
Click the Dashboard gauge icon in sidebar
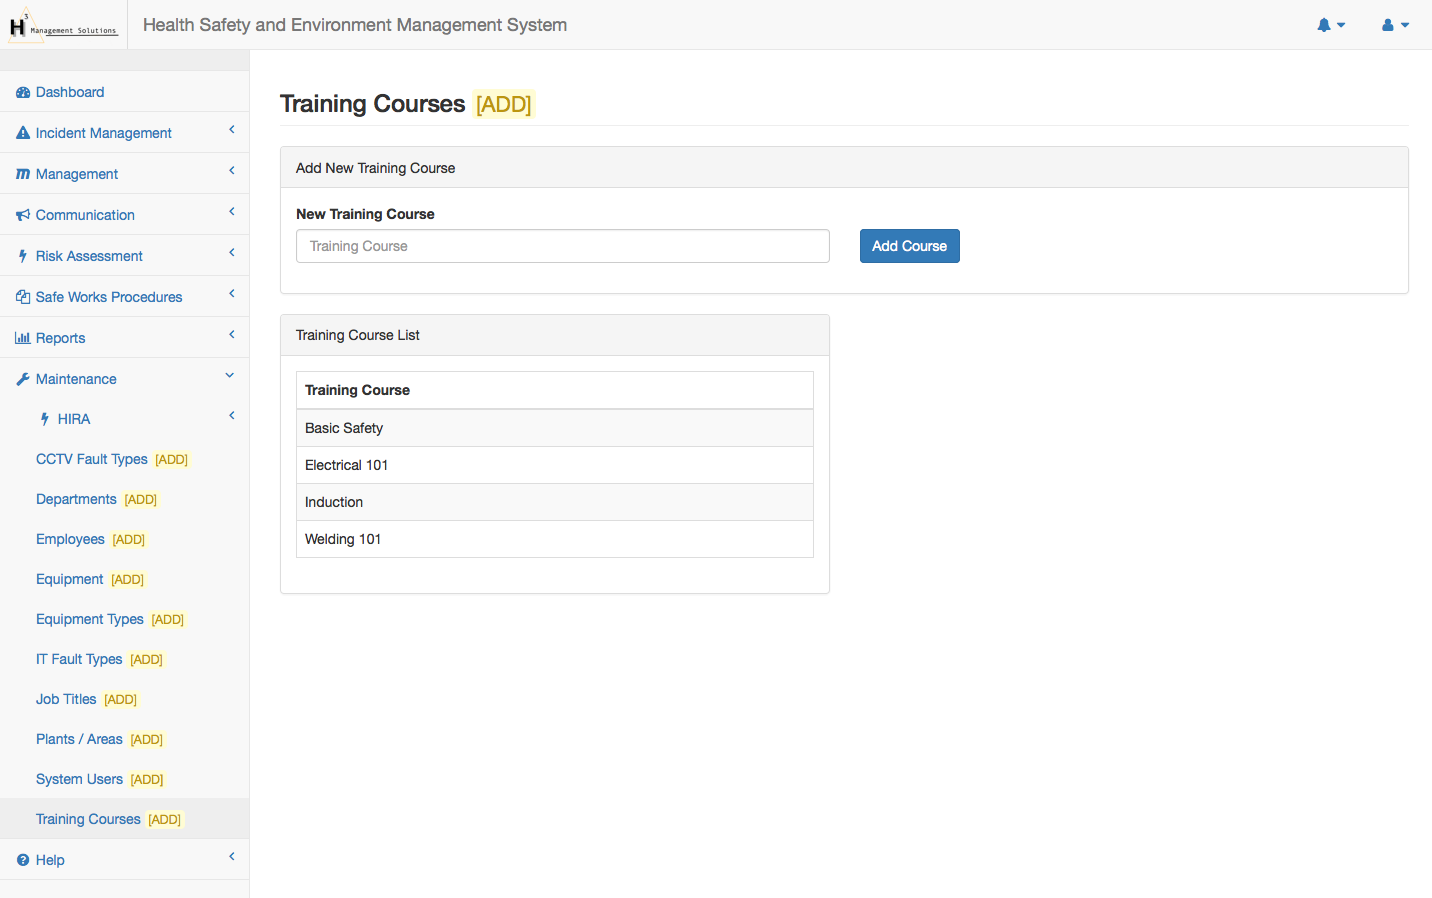pyautogui.click(x=23, y=92)
